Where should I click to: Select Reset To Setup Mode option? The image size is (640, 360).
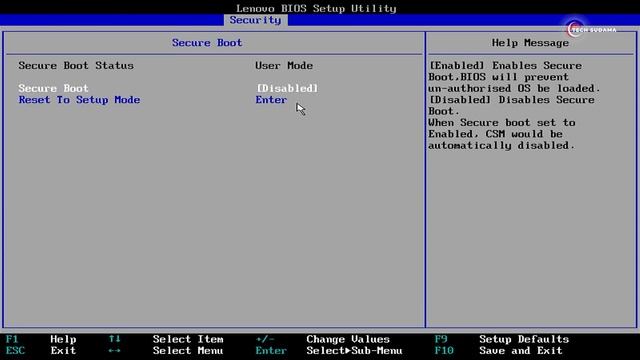click(x=79, y=100)
